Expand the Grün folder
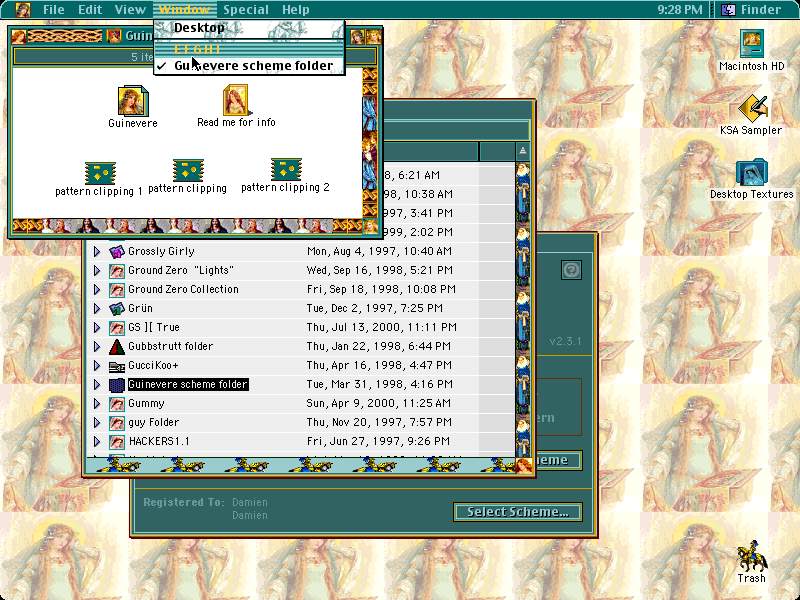 97,308
